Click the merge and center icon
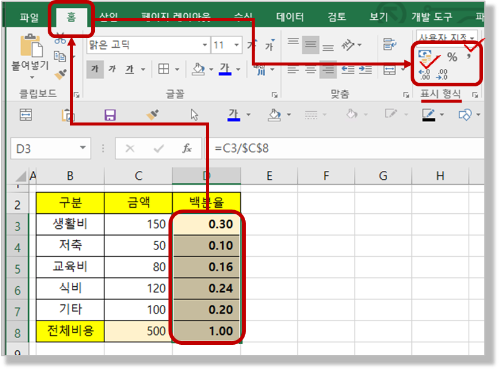The image size is (500, 370). [x=389, y=70]
